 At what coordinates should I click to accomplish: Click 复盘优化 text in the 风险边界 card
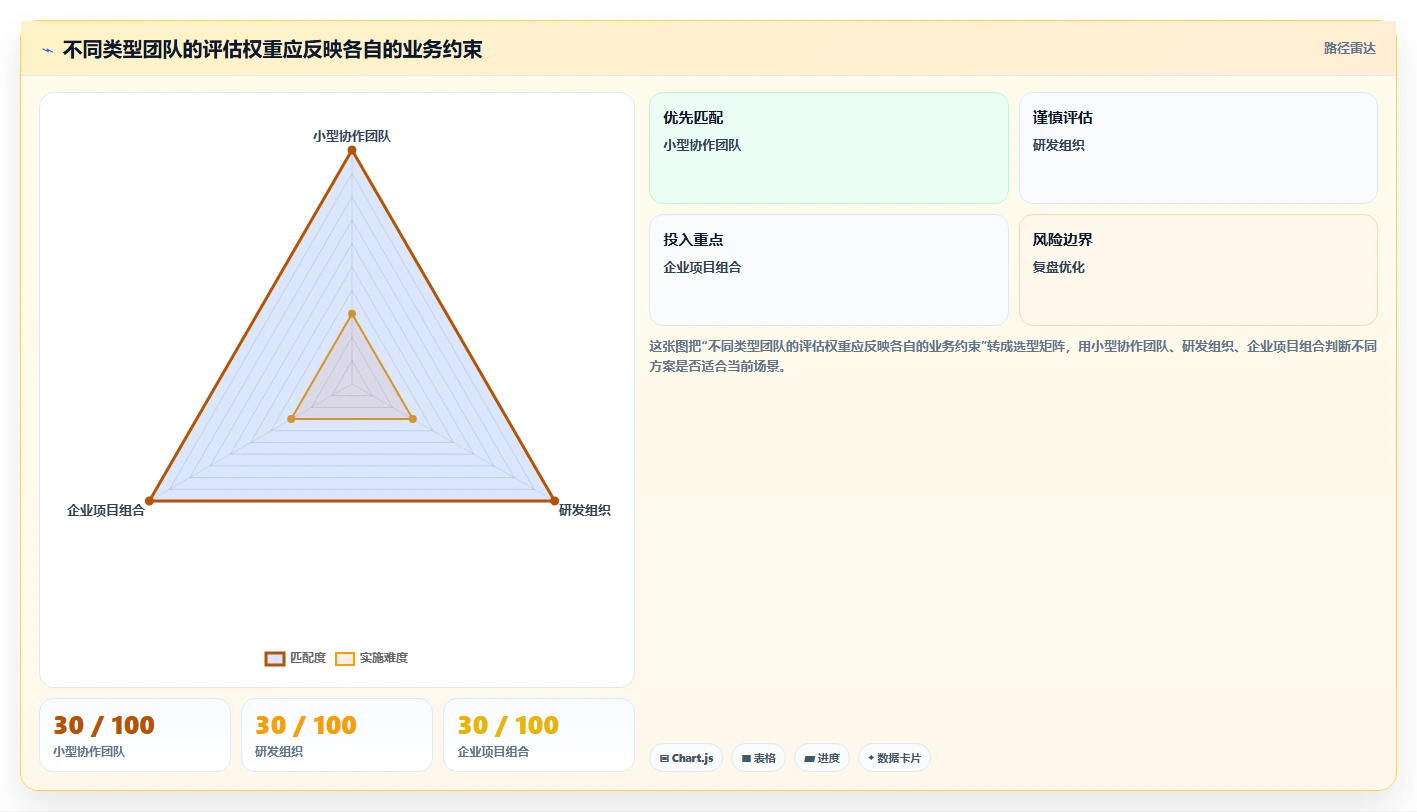1059,267
